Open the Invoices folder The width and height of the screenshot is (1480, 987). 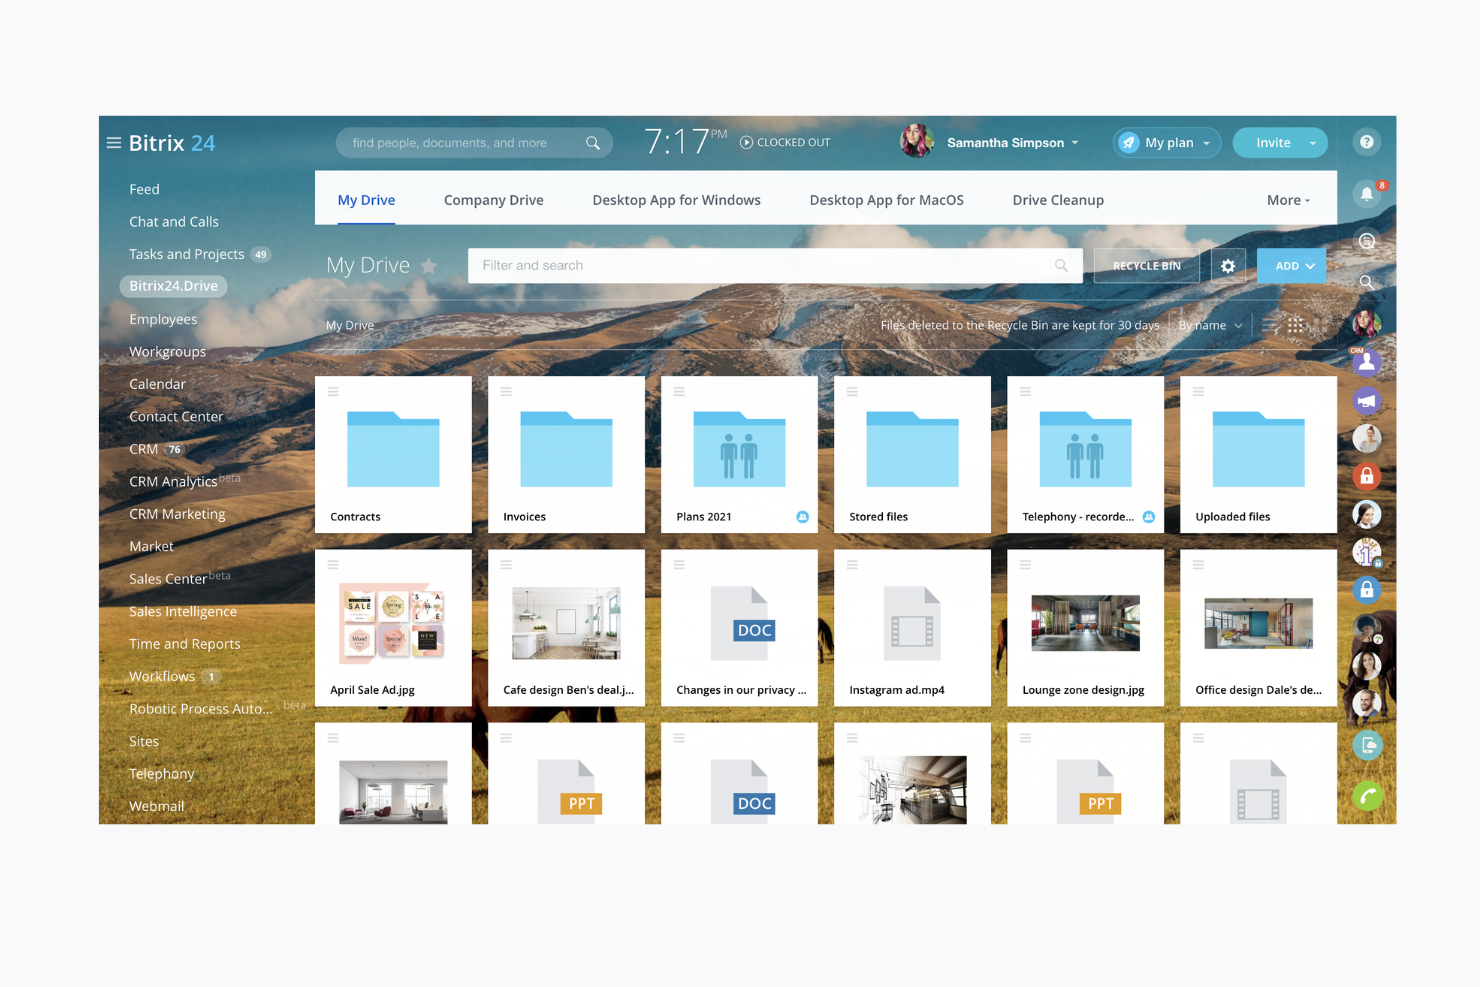point(566,454)
